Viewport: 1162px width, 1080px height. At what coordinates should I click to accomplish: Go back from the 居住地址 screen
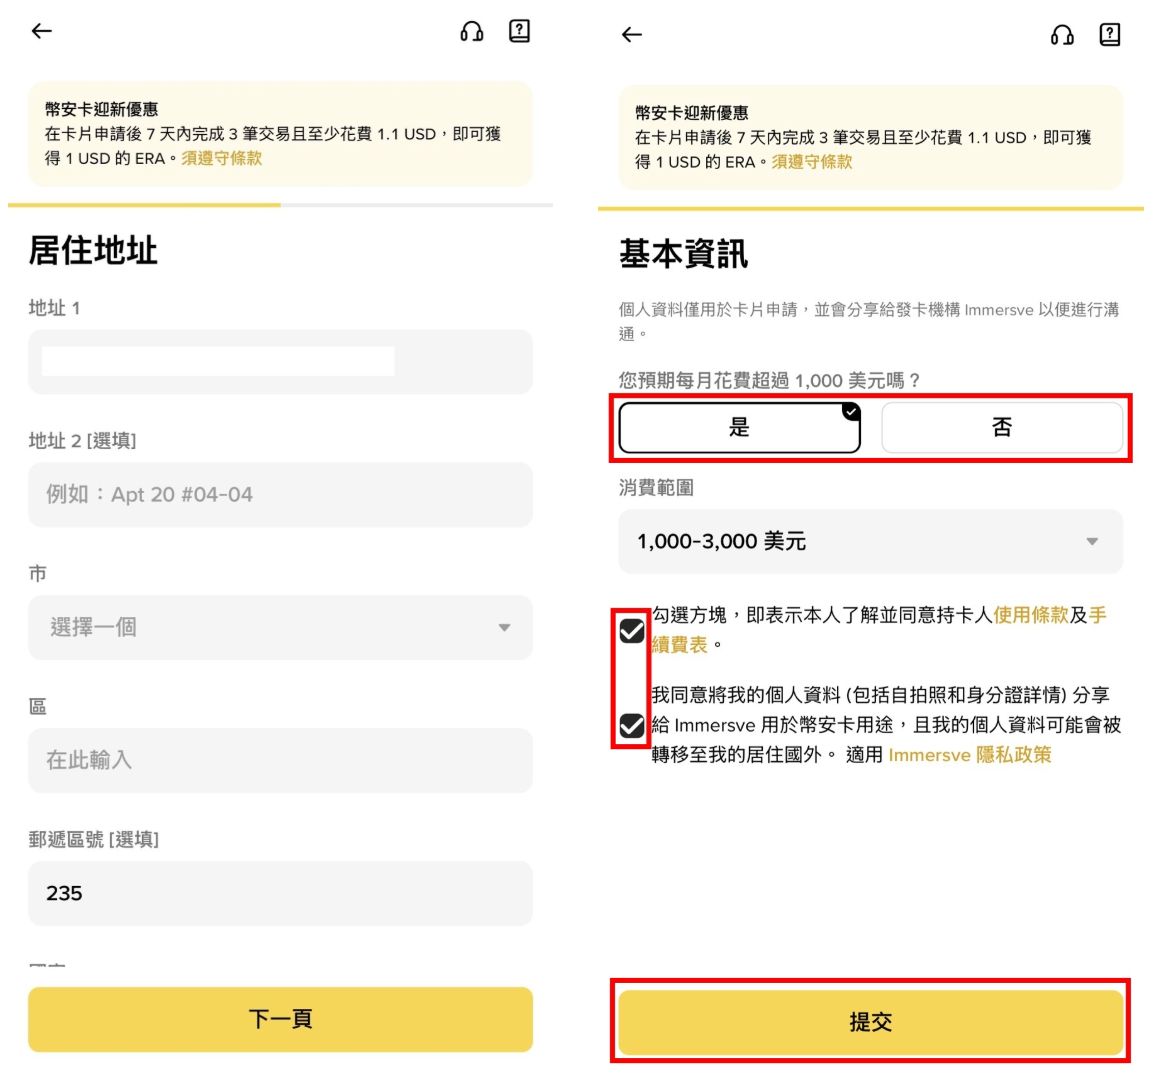(x=42, y=30)
